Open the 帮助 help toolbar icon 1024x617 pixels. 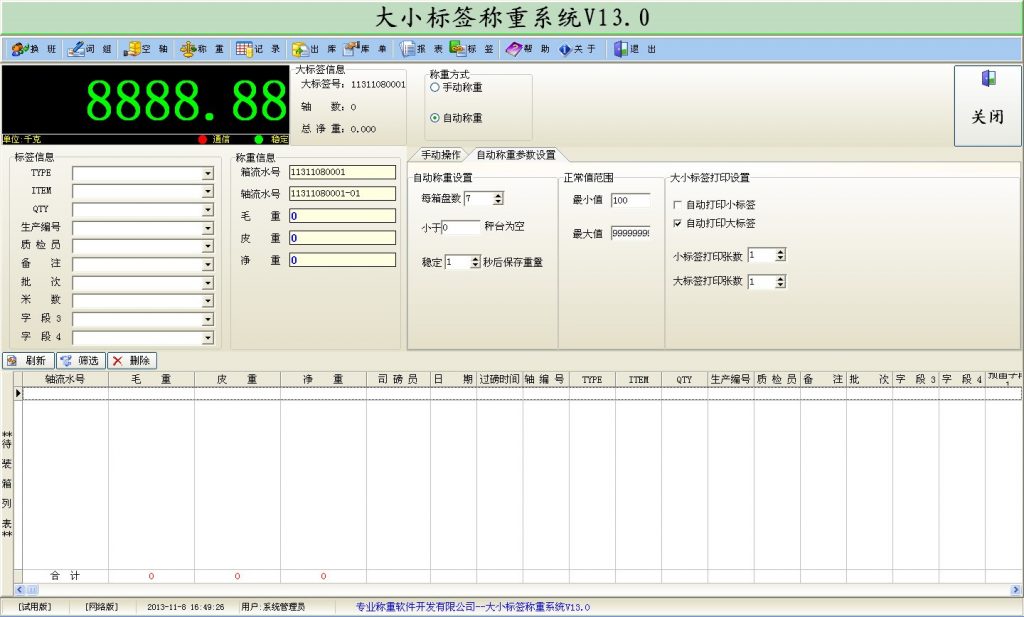(x=528, y=49)
